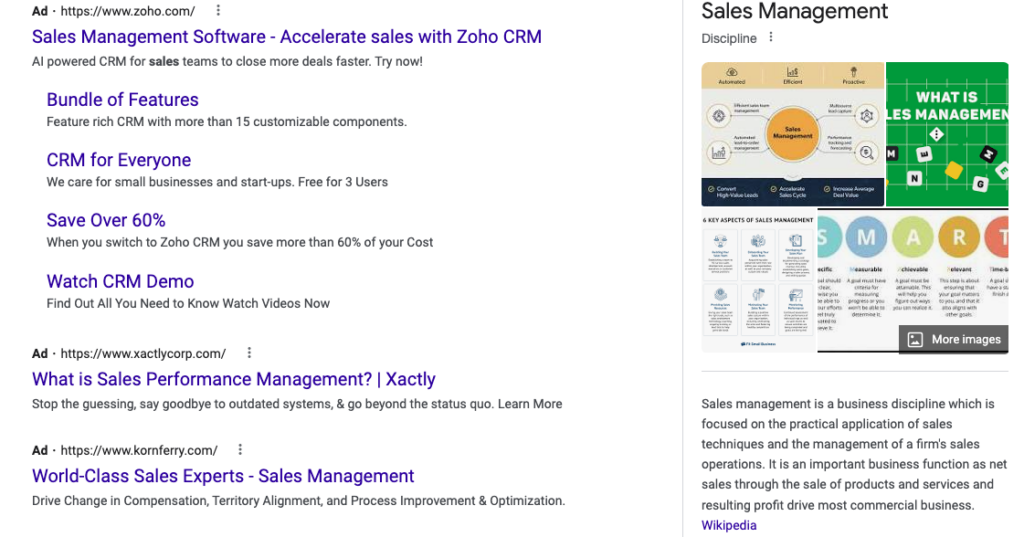Screen dimensions: 1024x537
Task: Click the Sales Management panel heading
Action: [794, 11]
